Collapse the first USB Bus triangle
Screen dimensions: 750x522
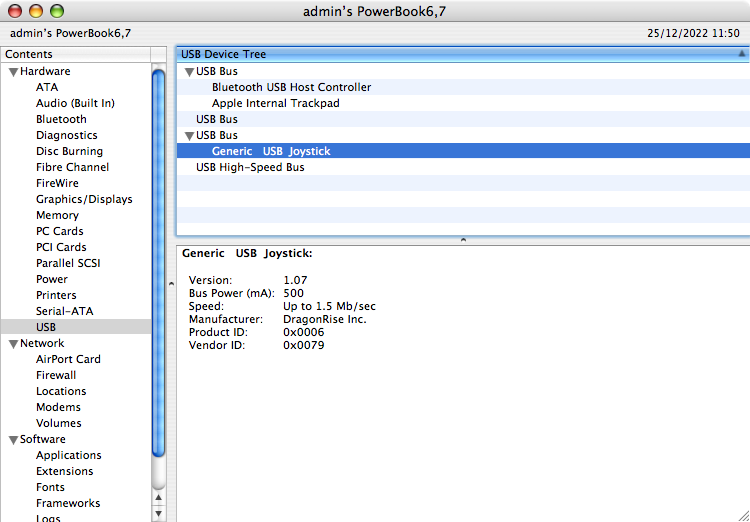(x=189, y=72)
